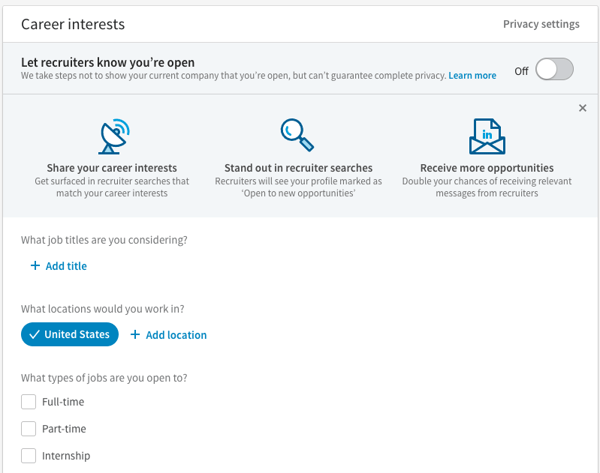Click the checkmark on the United States chip

click(34, 335)
